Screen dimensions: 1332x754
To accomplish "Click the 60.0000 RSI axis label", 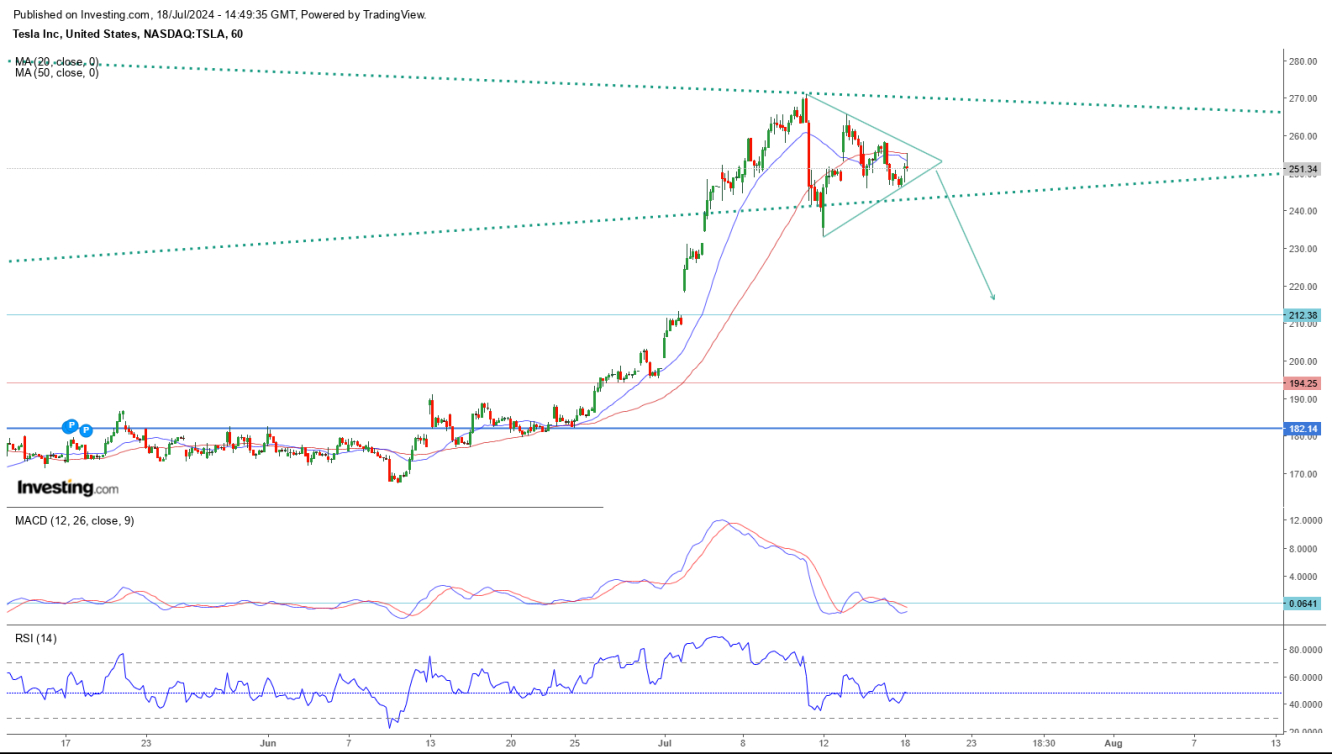I will (1306, 677).
